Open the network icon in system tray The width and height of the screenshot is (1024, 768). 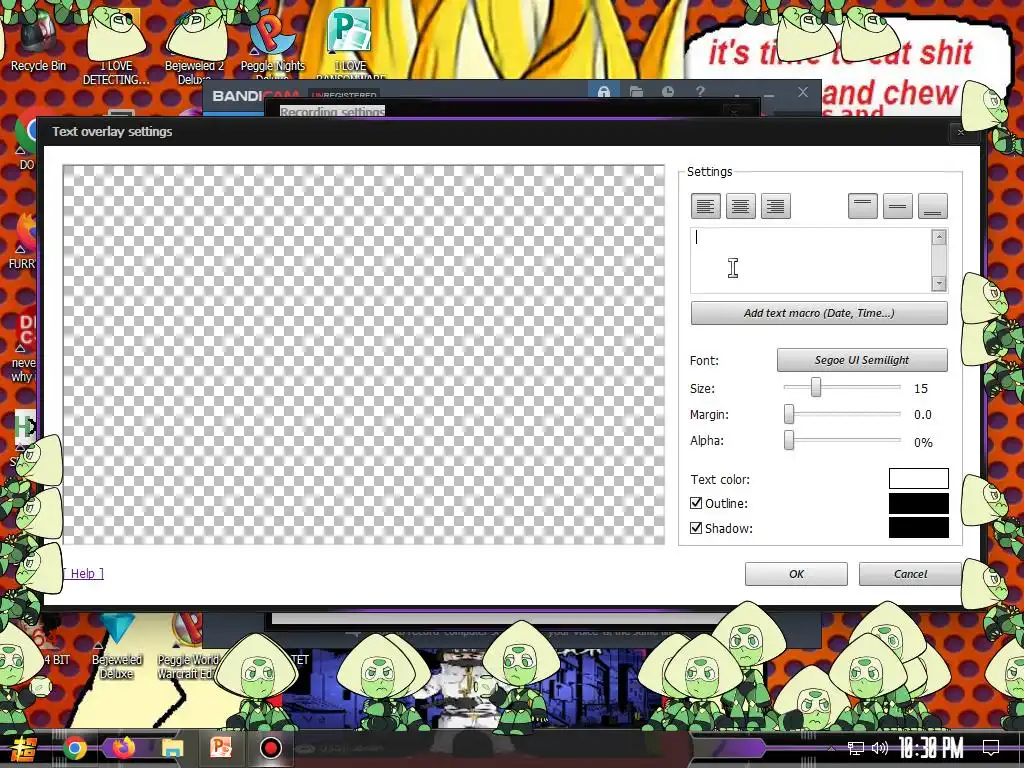[x=856, y=748]
